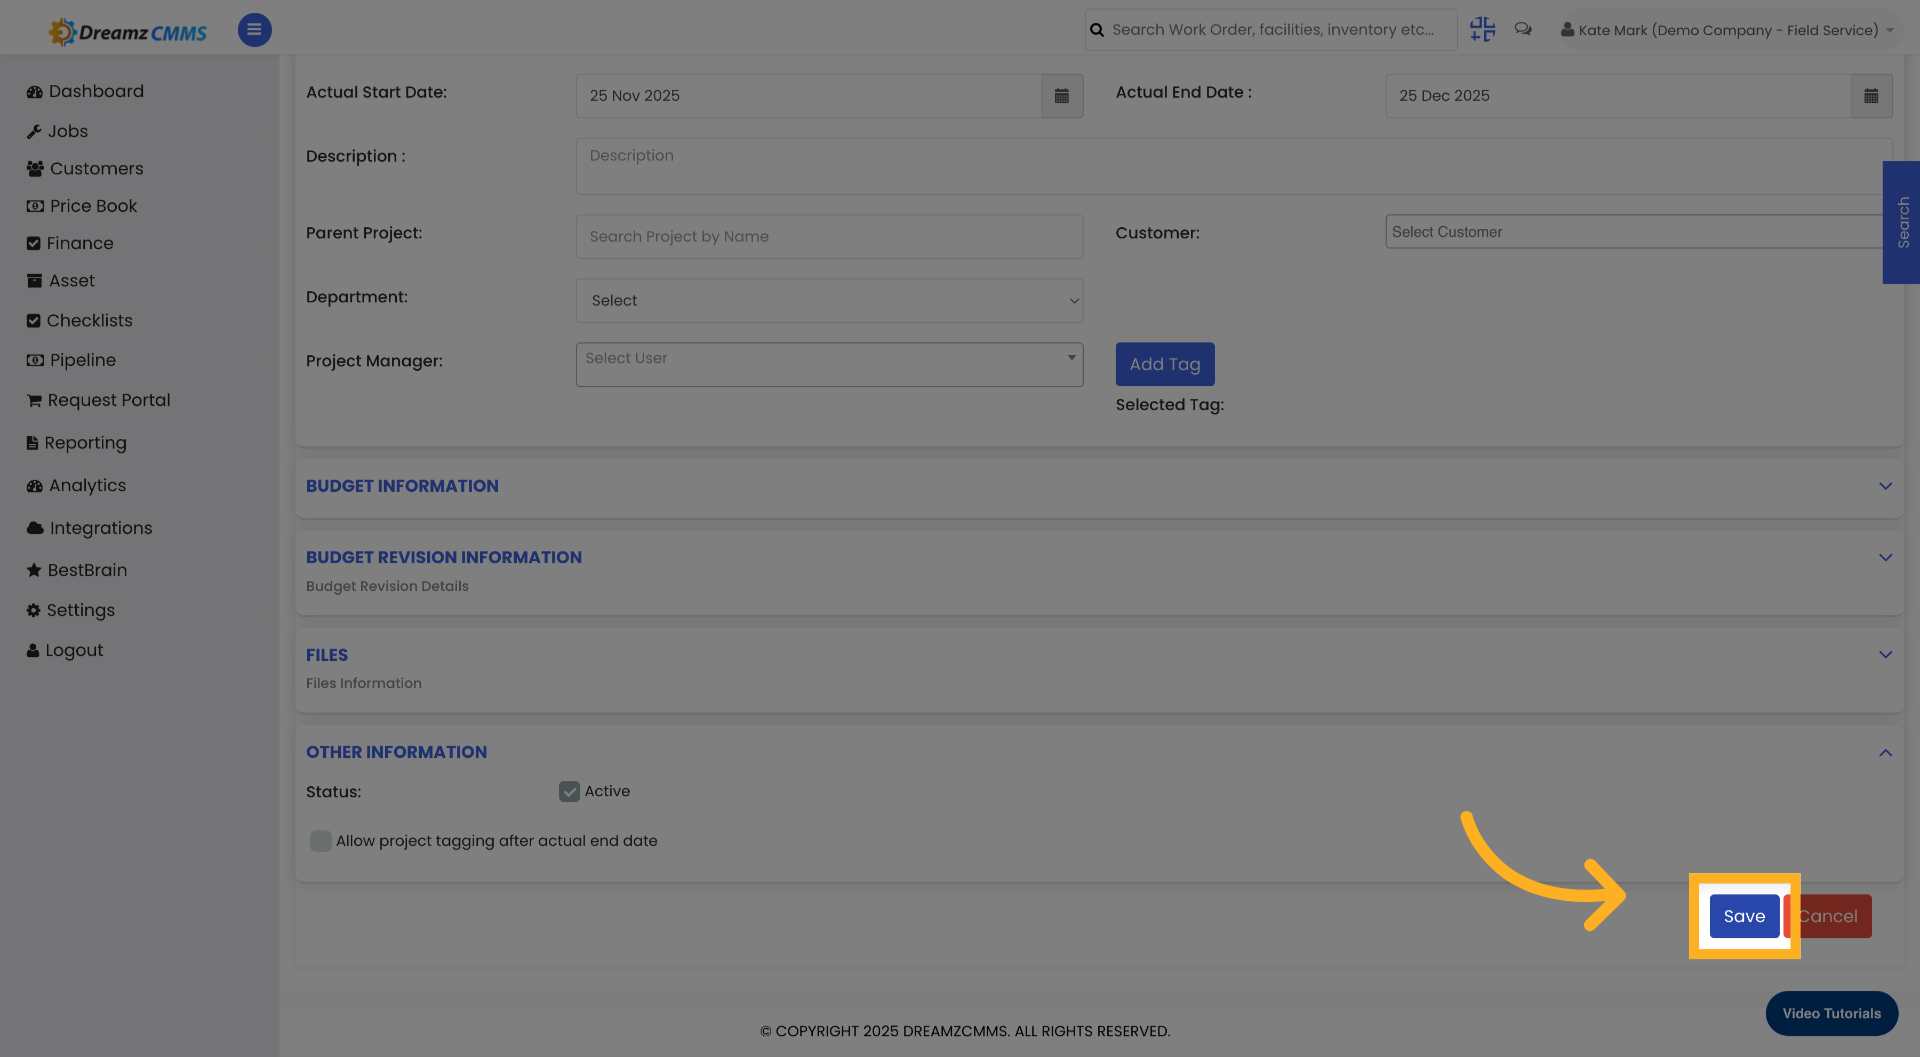Open the vertical Search side tab
1920x1057 pixels.
1902,222
